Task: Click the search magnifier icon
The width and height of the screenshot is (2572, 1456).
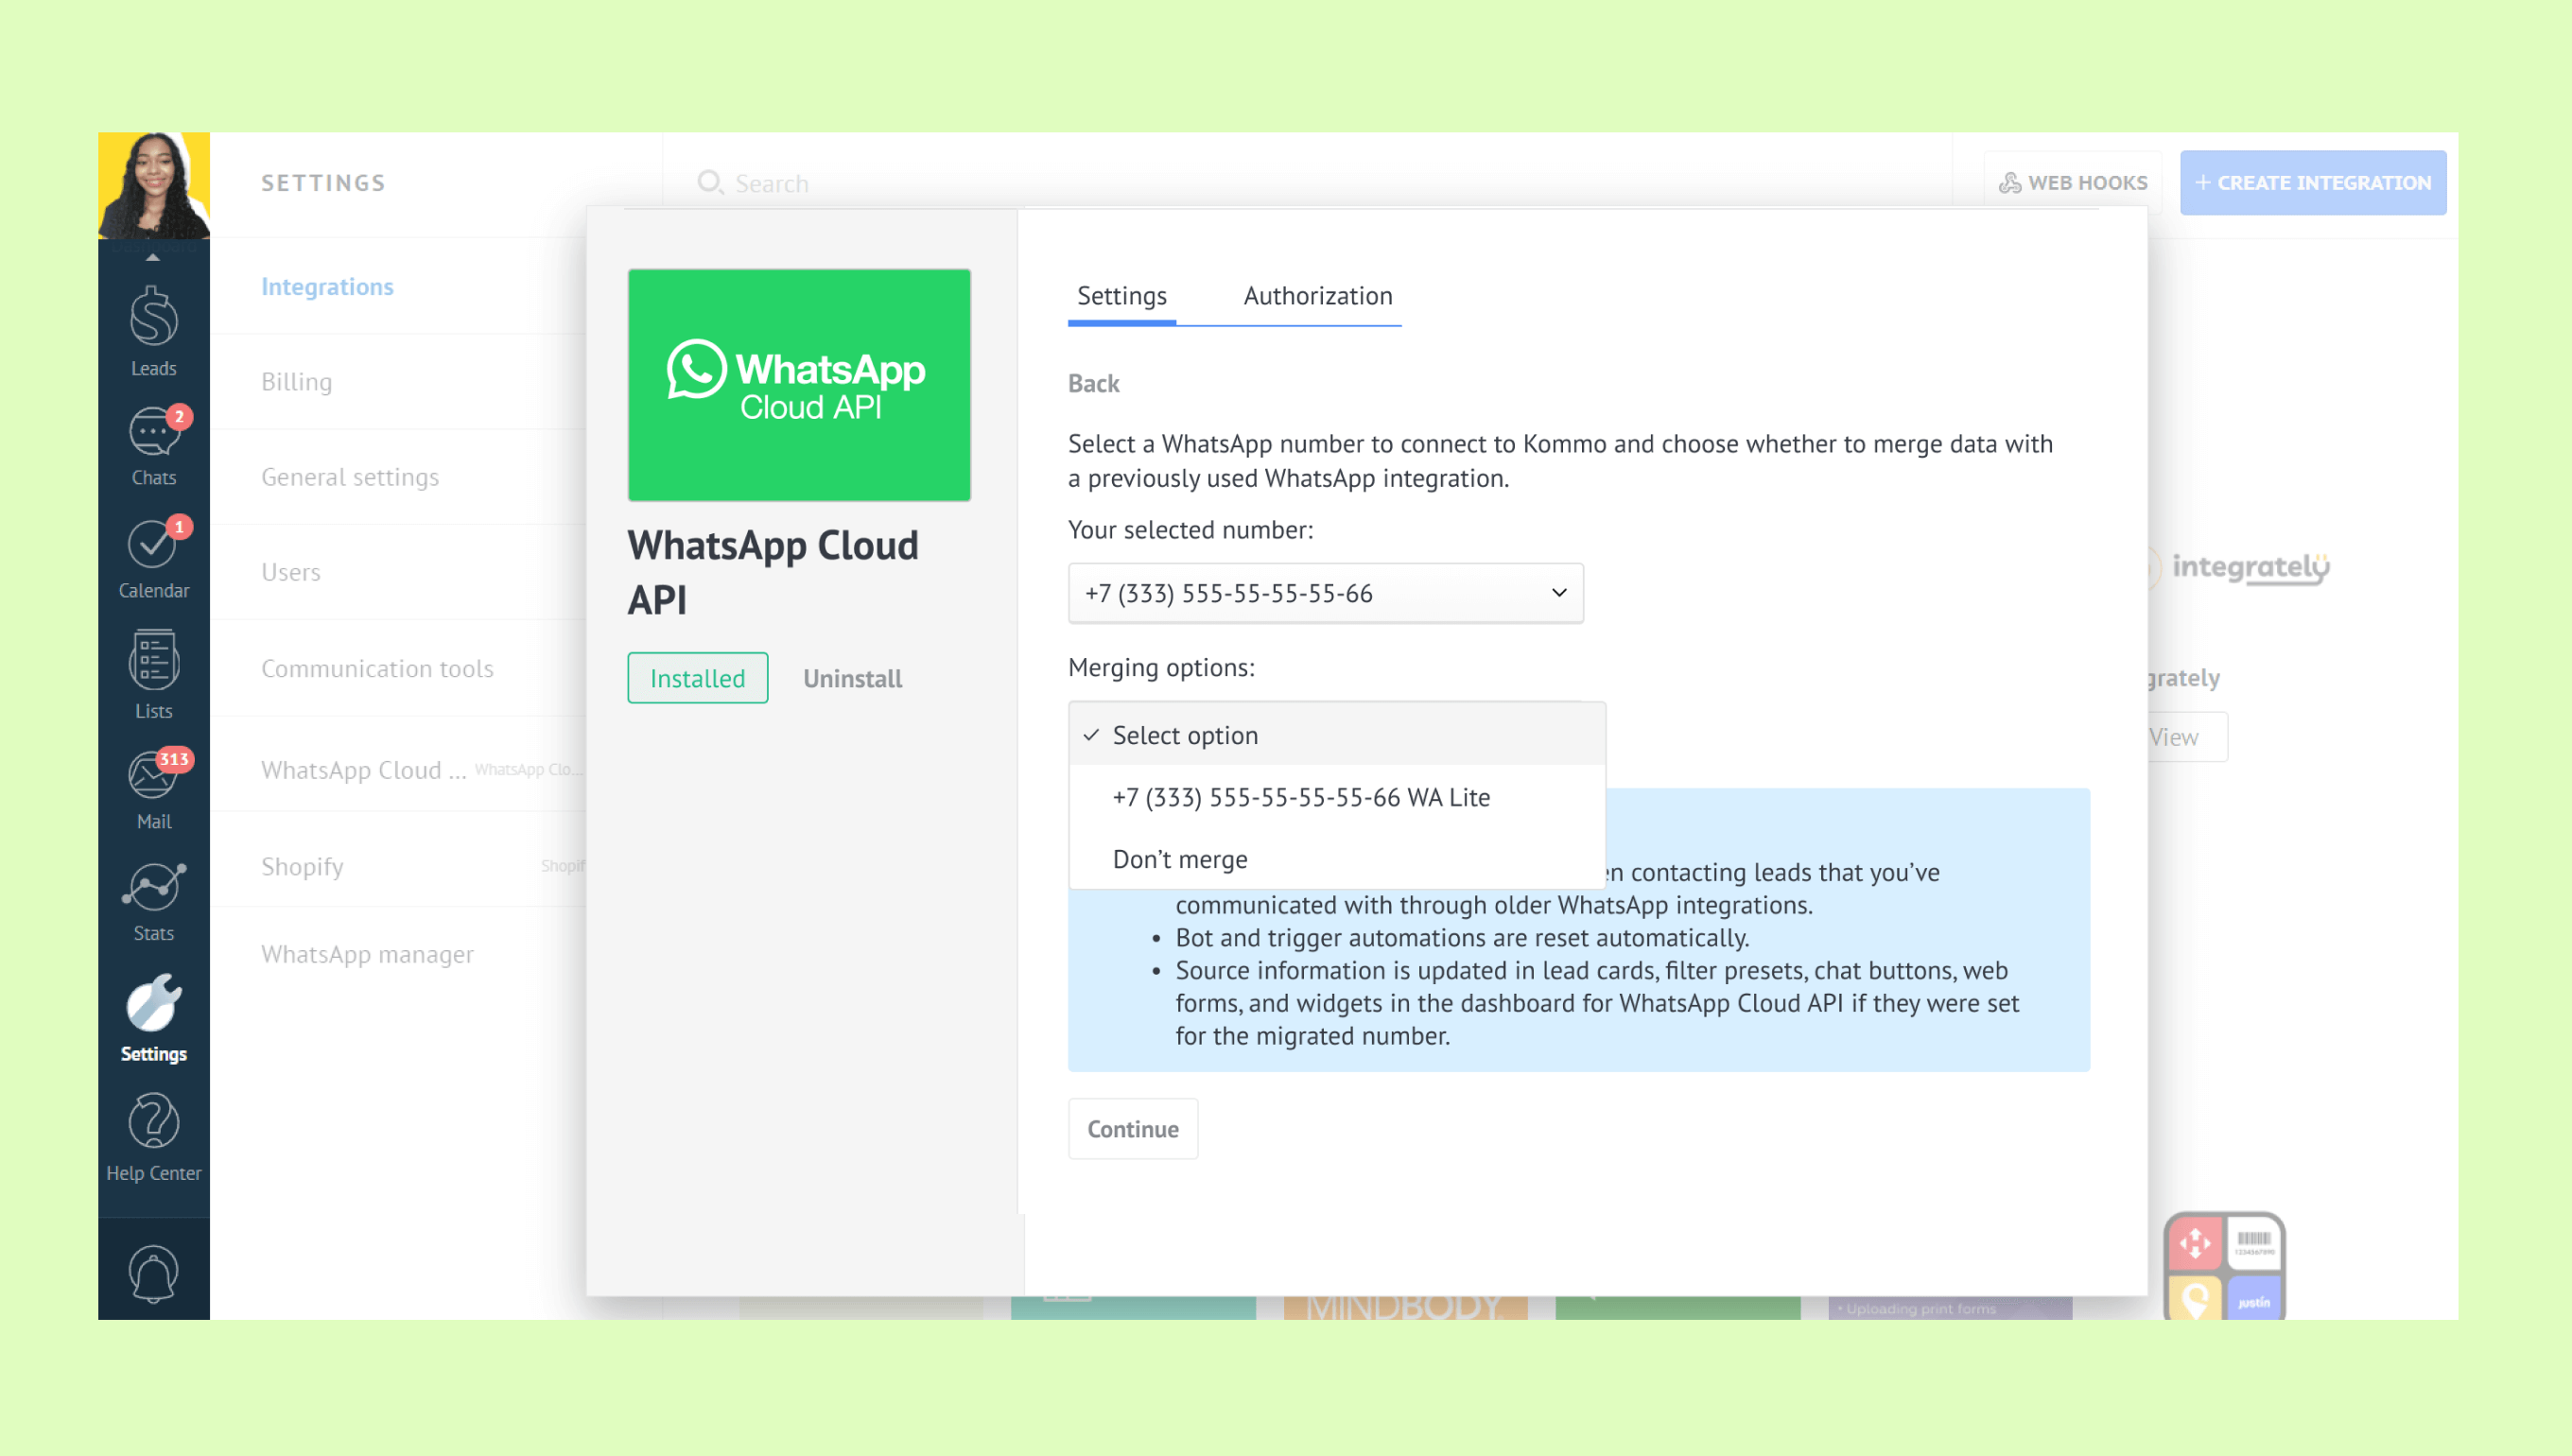Action: [709, 183]
